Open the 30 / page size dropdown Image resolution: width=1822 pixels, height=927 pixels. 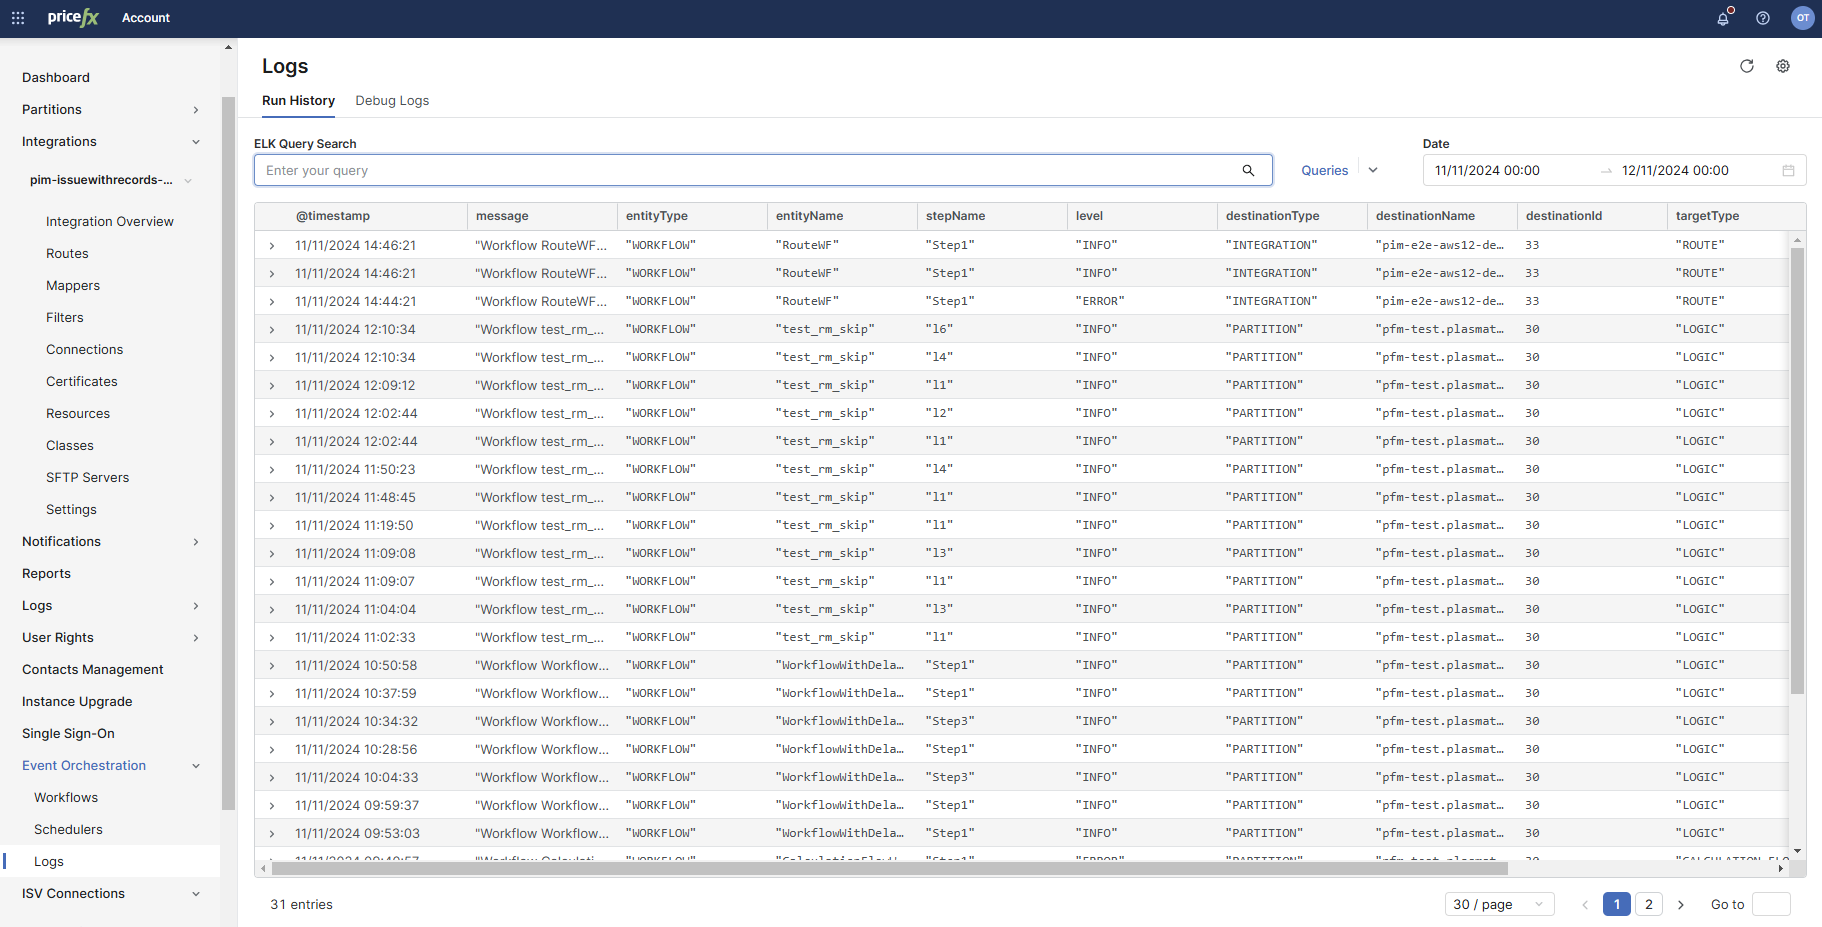(1499, 904)
